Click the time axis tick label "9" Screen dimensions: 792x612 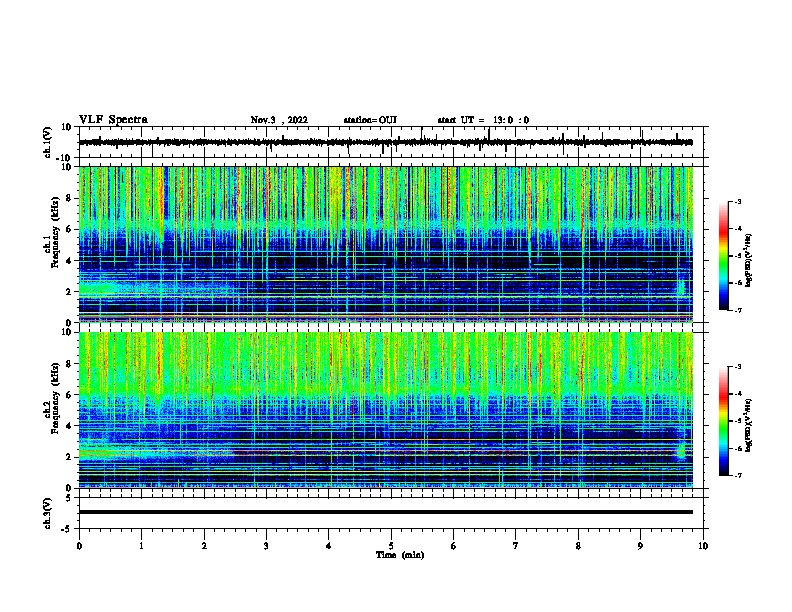(x=640, y=546)
